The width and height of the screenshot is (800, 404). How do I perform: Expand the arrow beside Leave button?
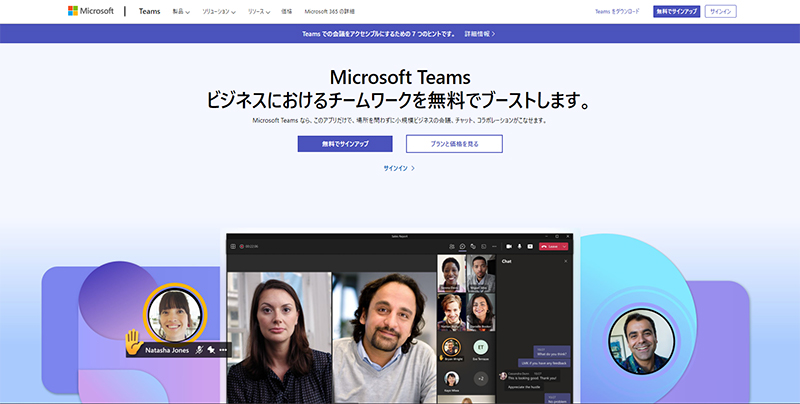(564, 246)
